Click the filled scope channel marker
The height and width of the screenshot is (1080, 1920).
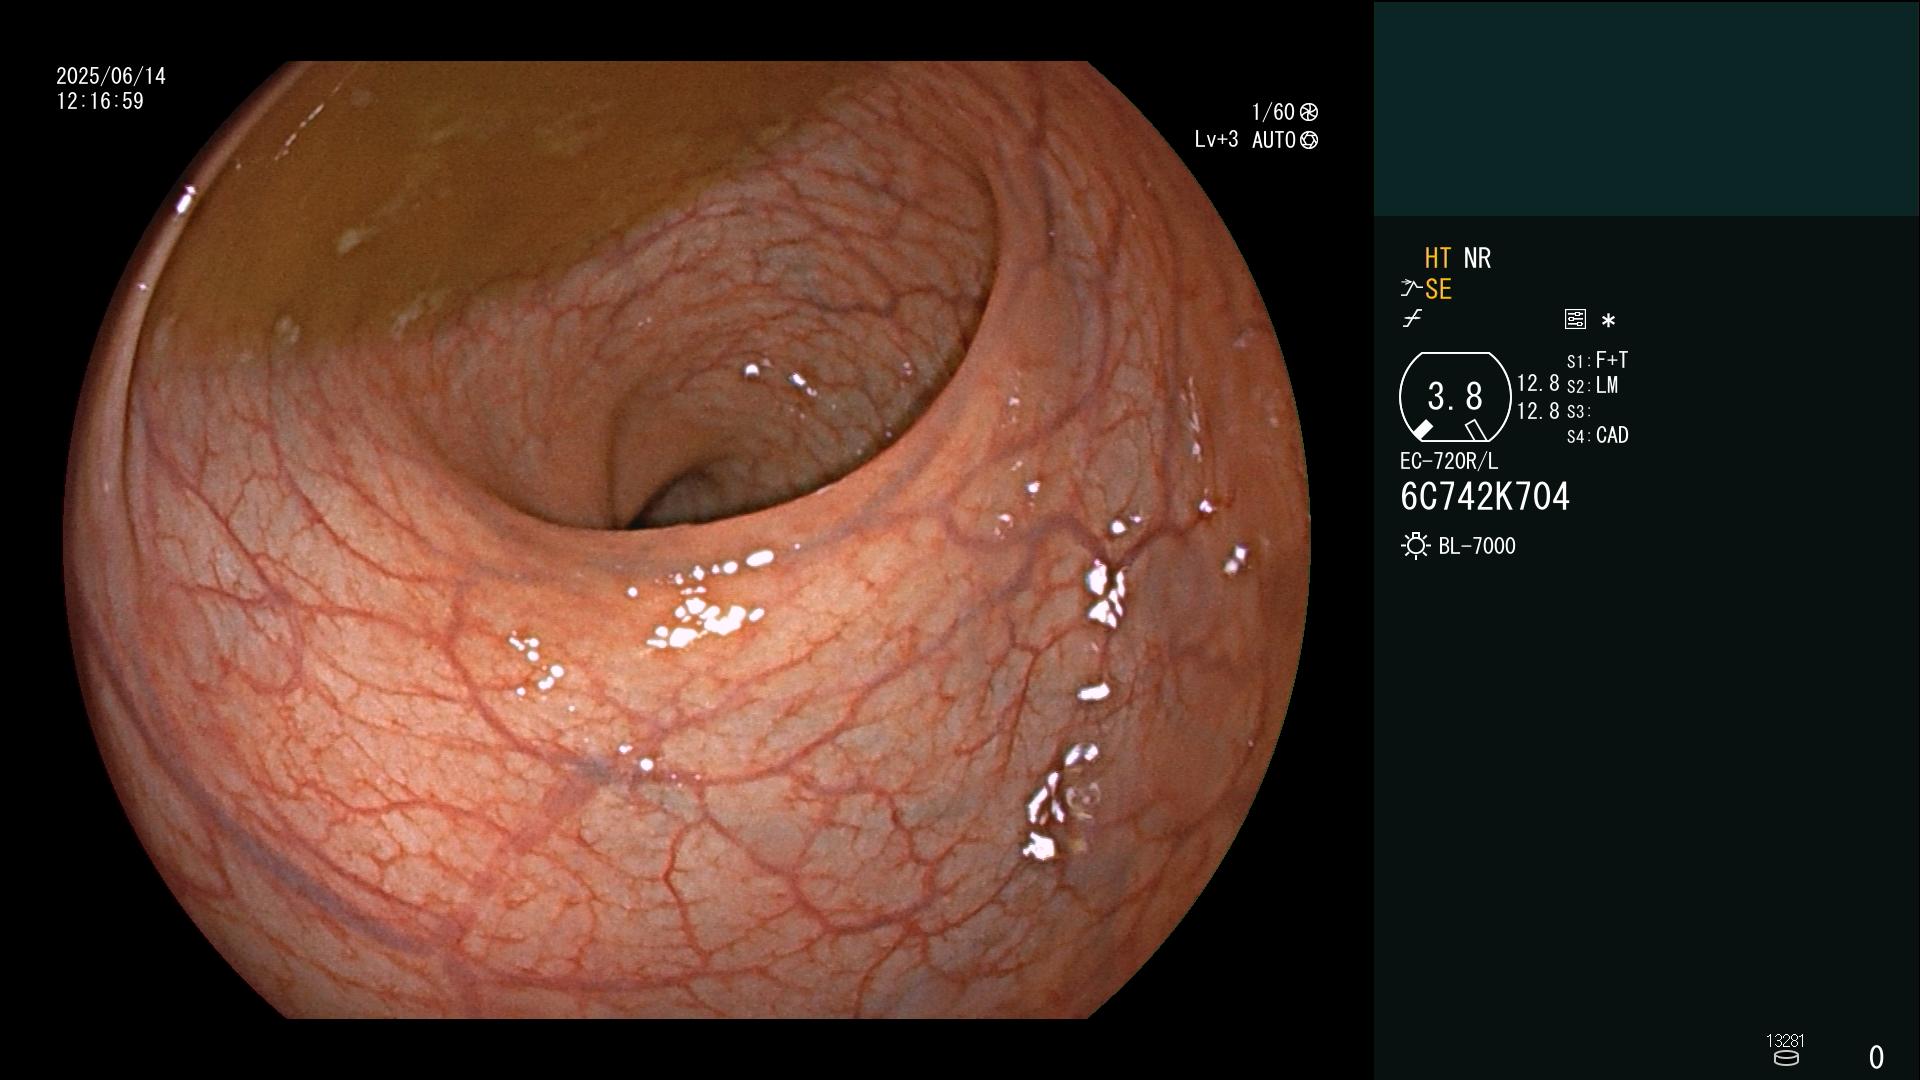coord(1422,430)
